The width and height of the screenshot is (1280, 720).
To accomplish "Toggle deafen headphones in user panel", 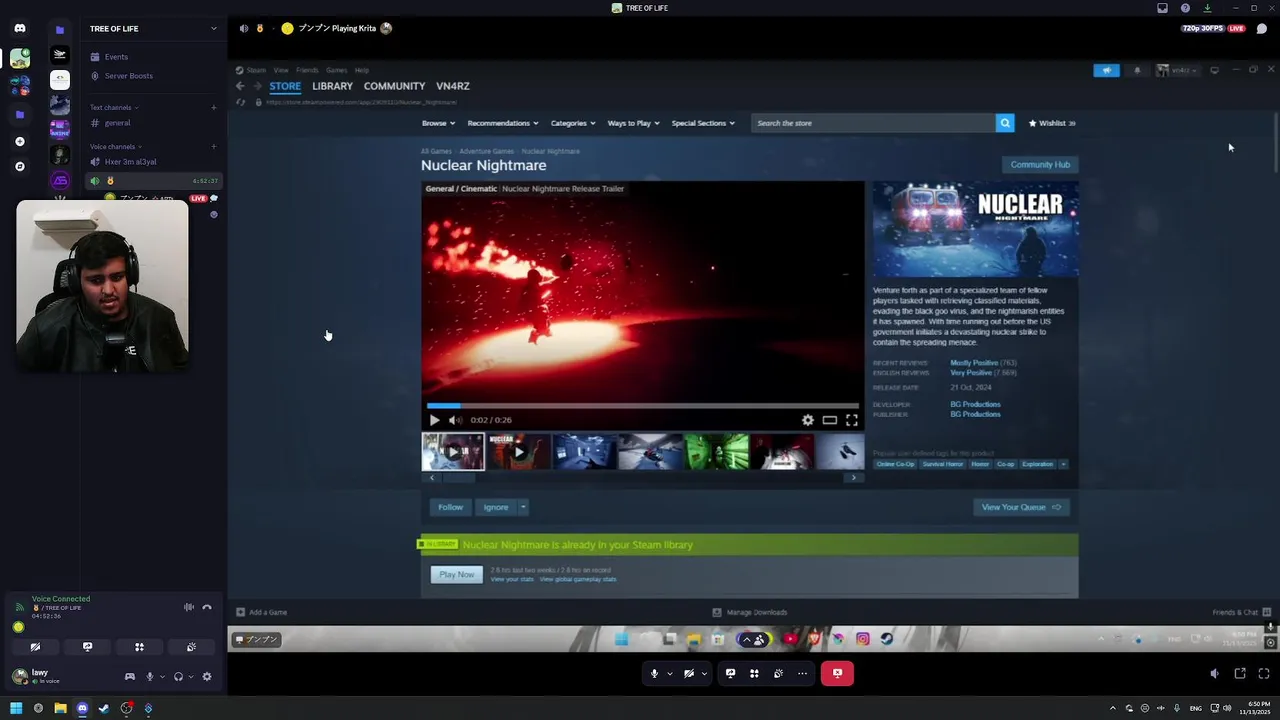I will click(x=178, y=677).
